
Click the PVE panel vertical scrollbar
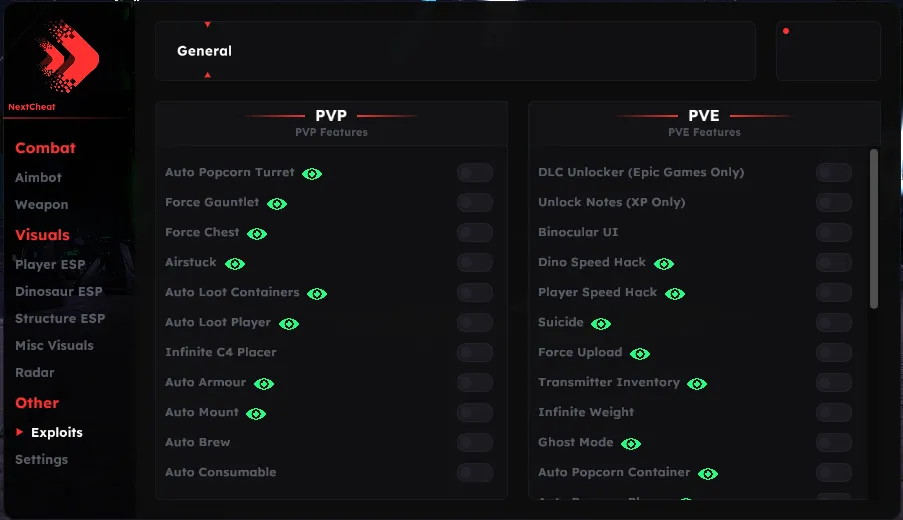pyautogui.click(x=874, y=229)
